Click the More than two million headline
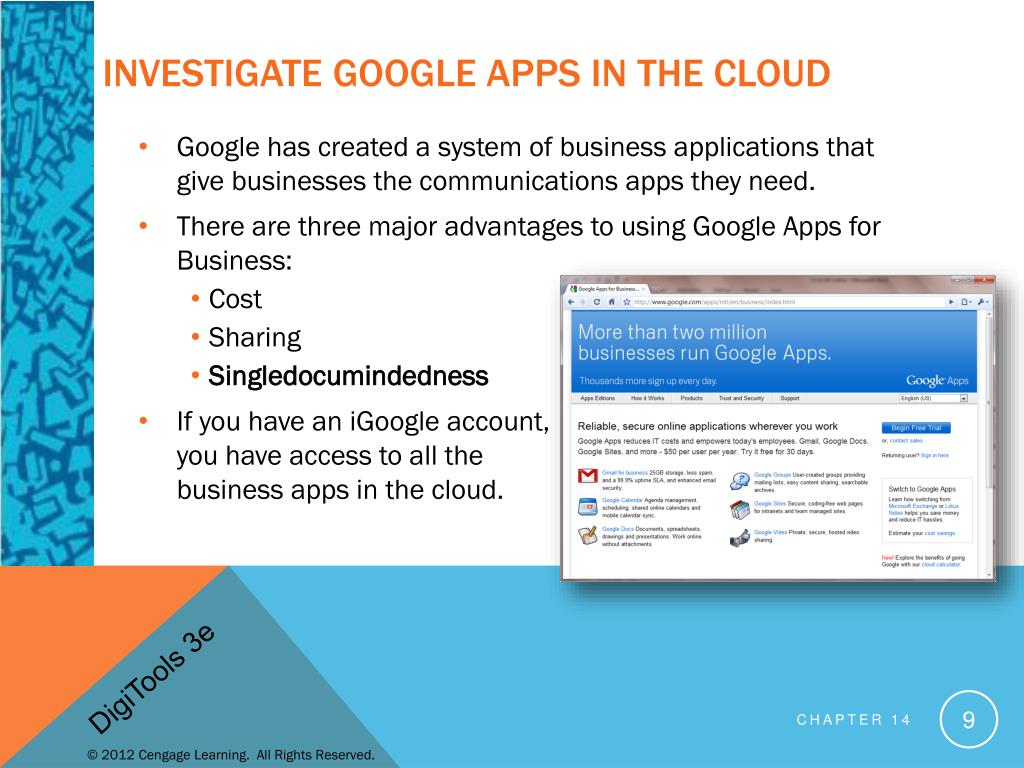This screenshot has height=768, width=1024. click(705, 342)
